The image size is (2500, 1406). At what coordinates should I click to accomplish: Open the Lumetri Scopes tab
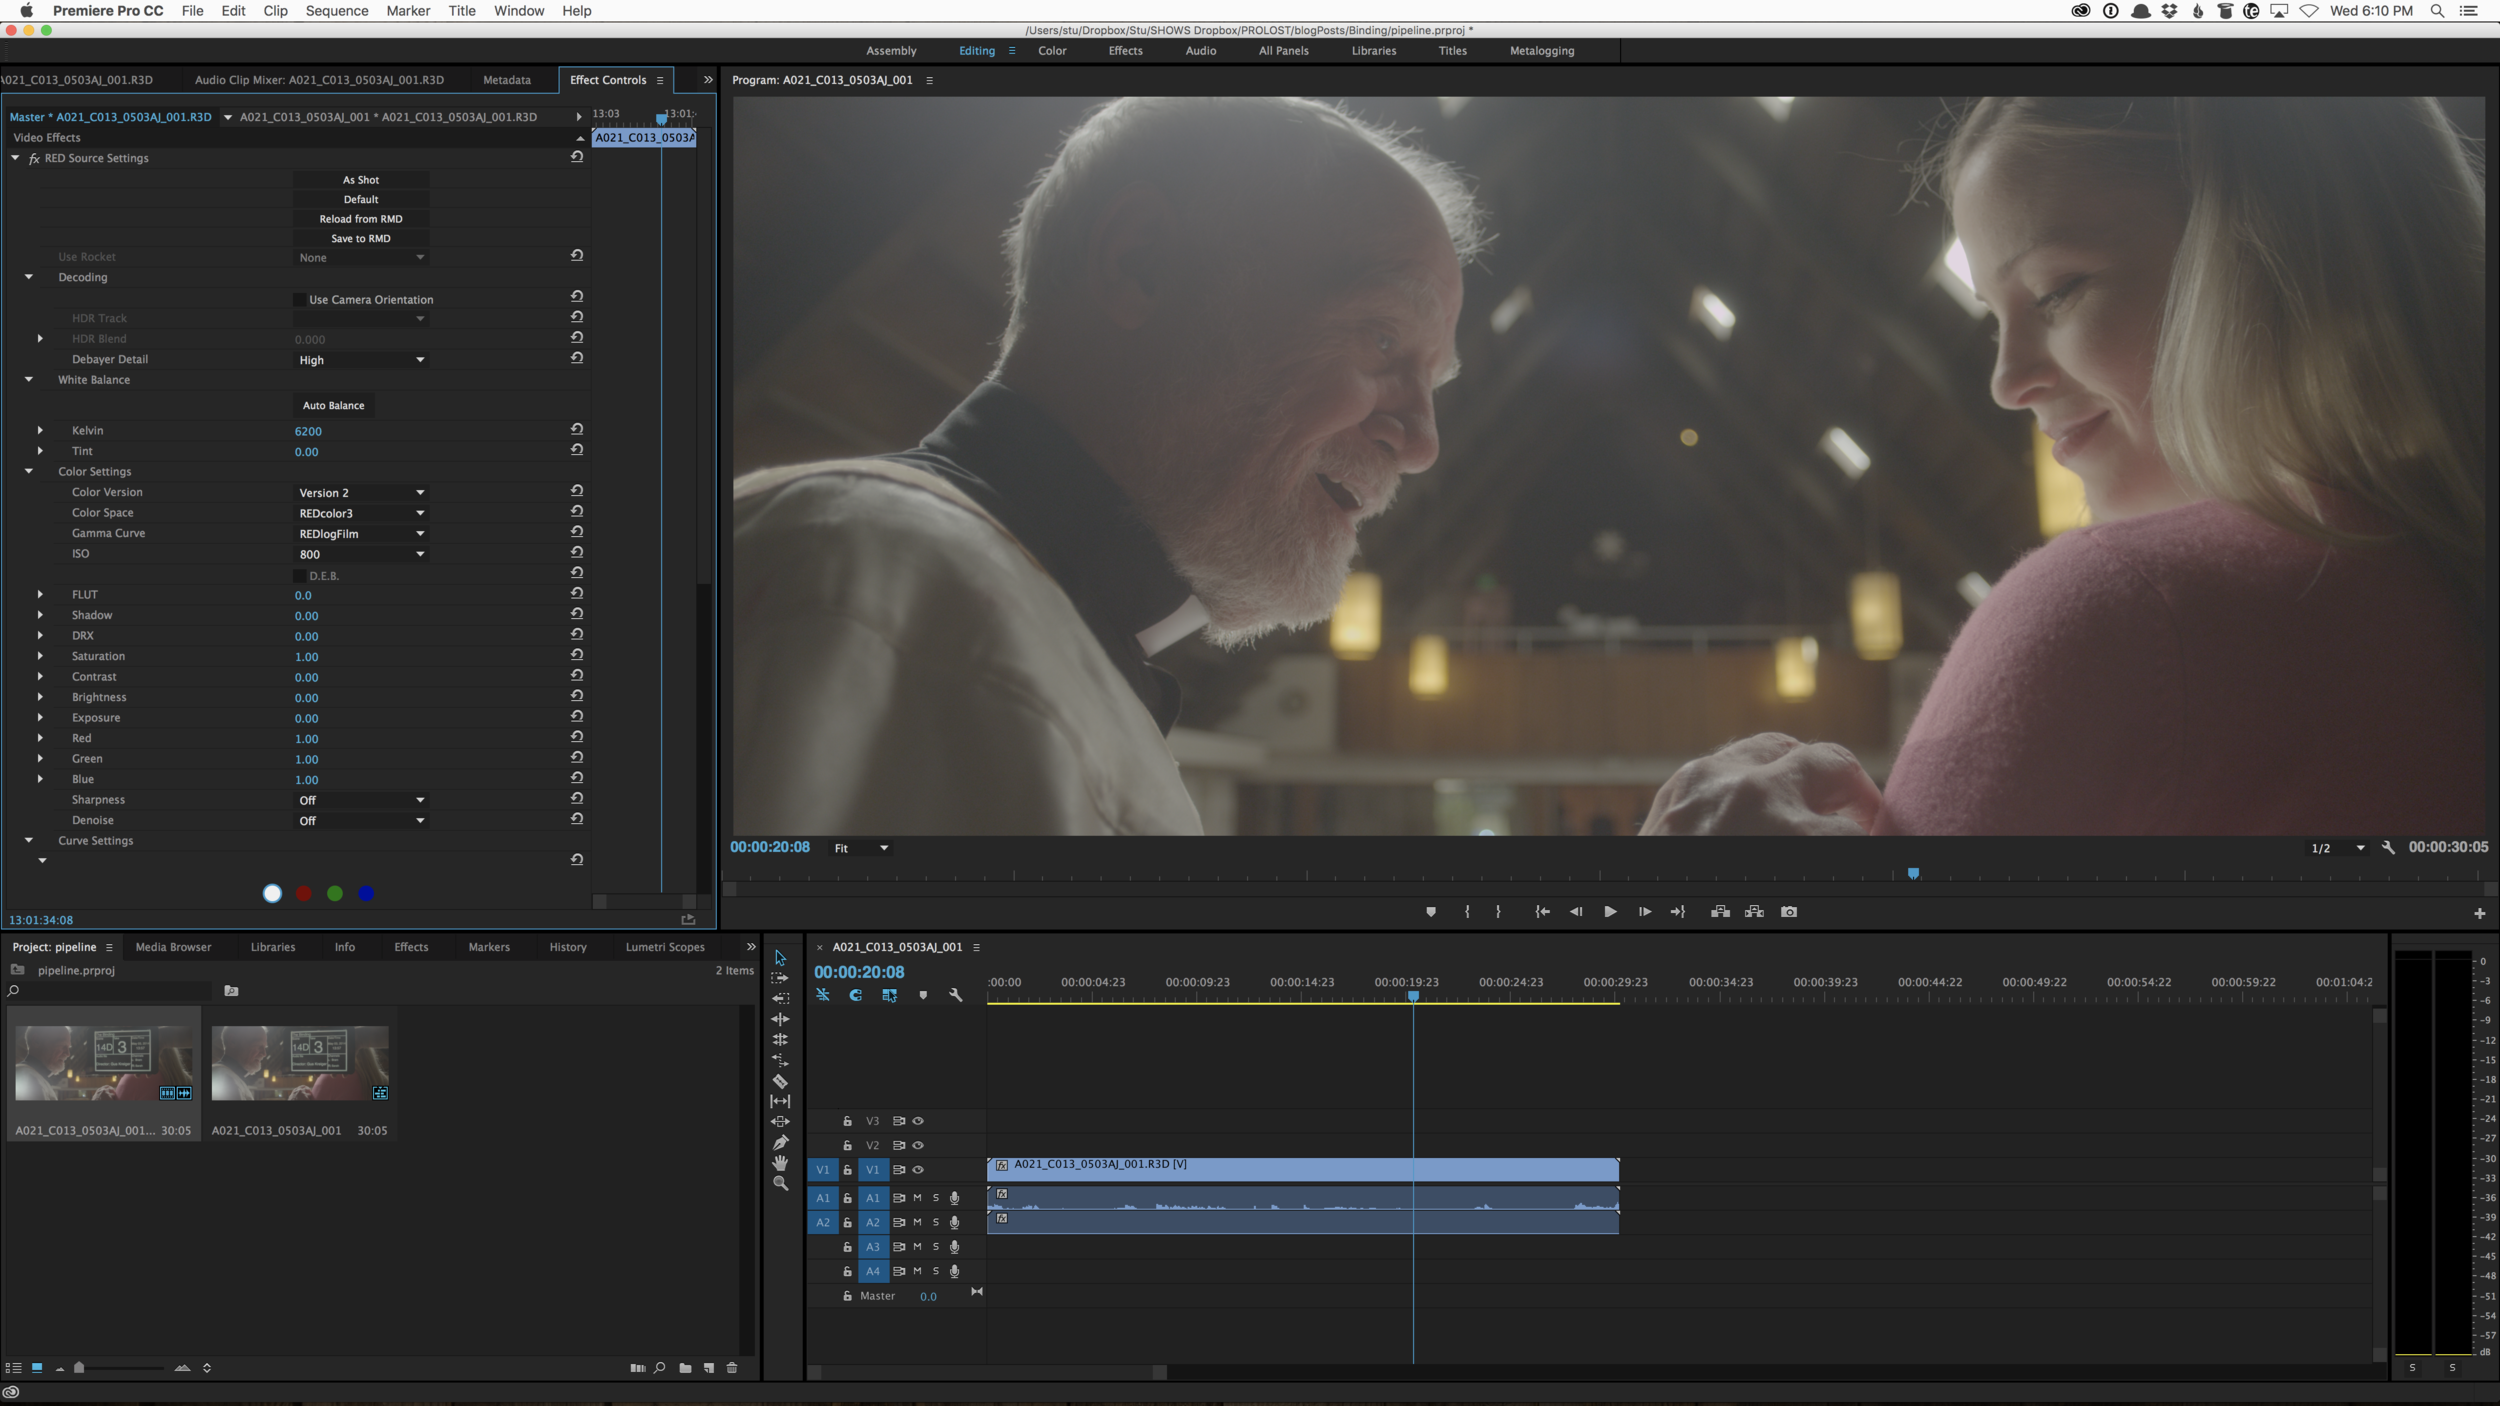pos(665,947)
